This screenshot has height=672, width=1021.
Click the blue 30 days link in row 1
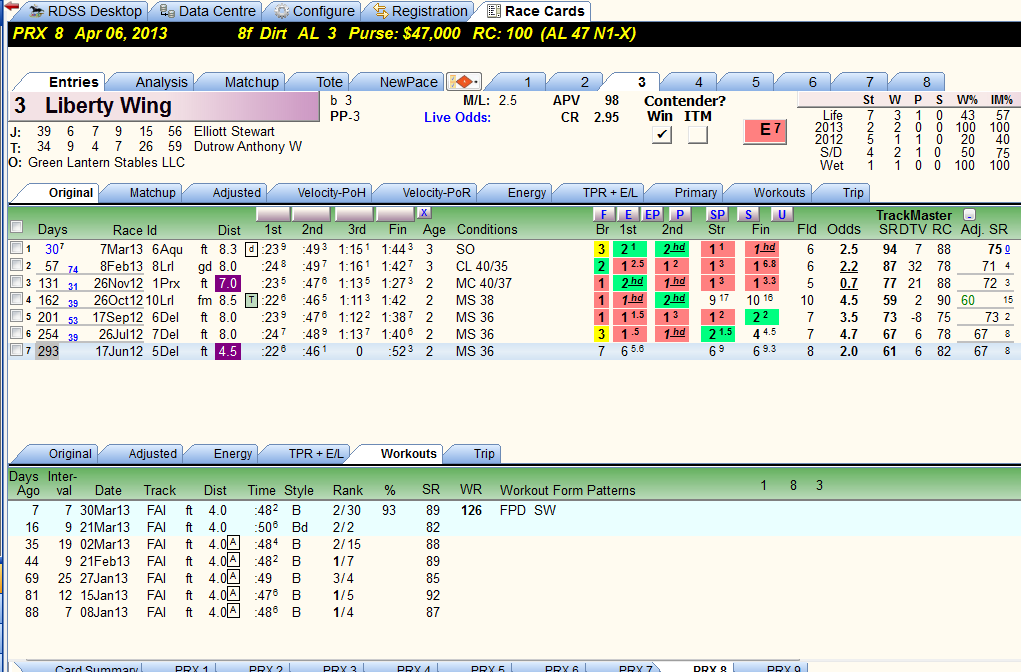pos(52,249)
